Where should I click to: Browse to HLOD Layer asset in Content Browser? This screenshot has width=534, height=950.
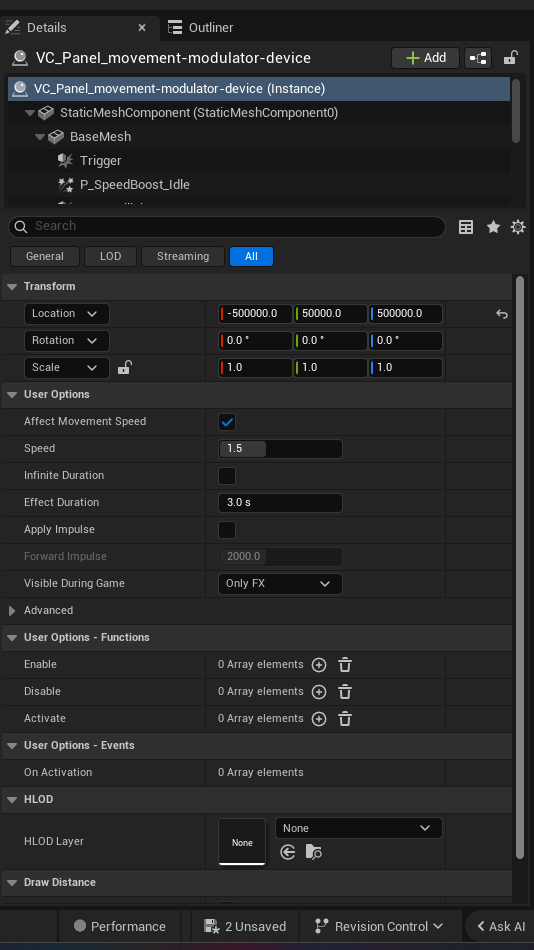(x=313, y=852)
